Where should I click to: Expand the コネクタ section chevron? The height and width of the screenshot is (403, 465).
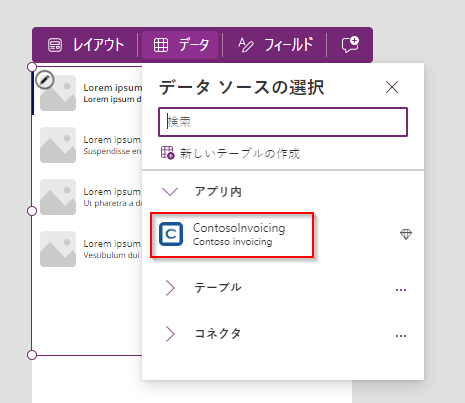[x=170, y=334]
